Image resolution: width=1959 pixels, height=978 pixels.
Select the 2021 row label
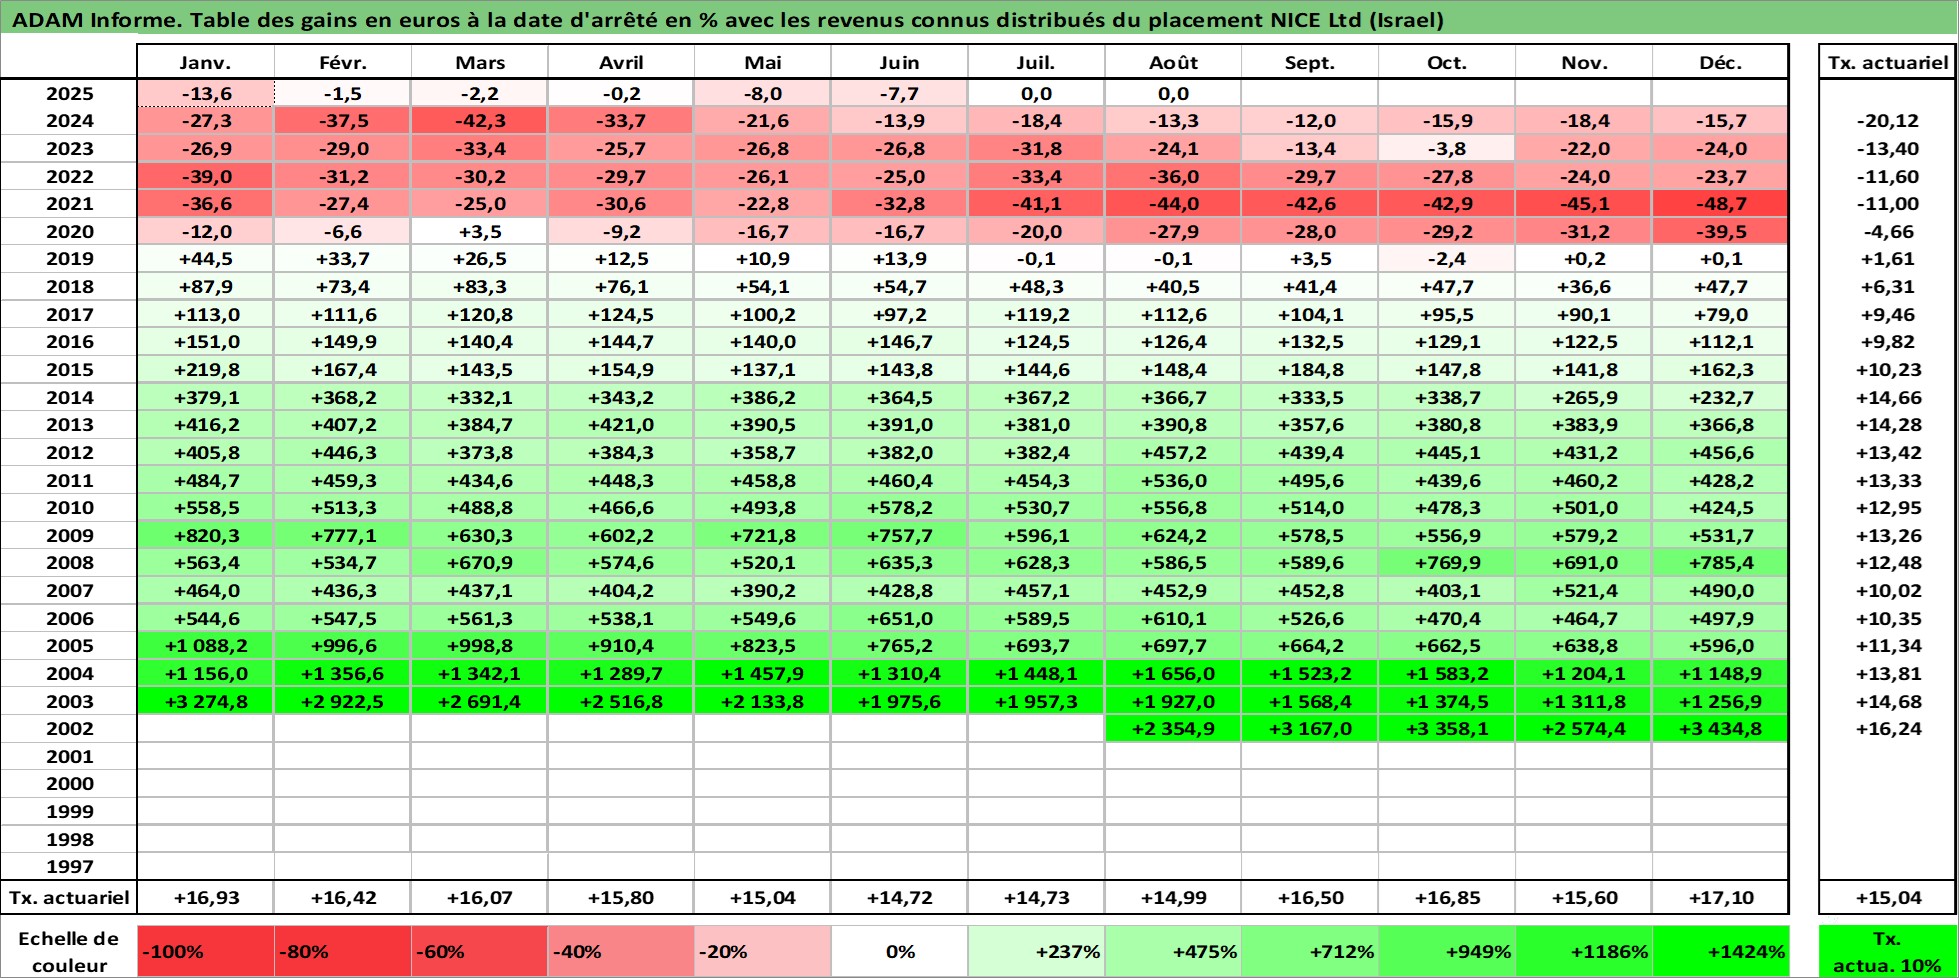pos(69,203)
